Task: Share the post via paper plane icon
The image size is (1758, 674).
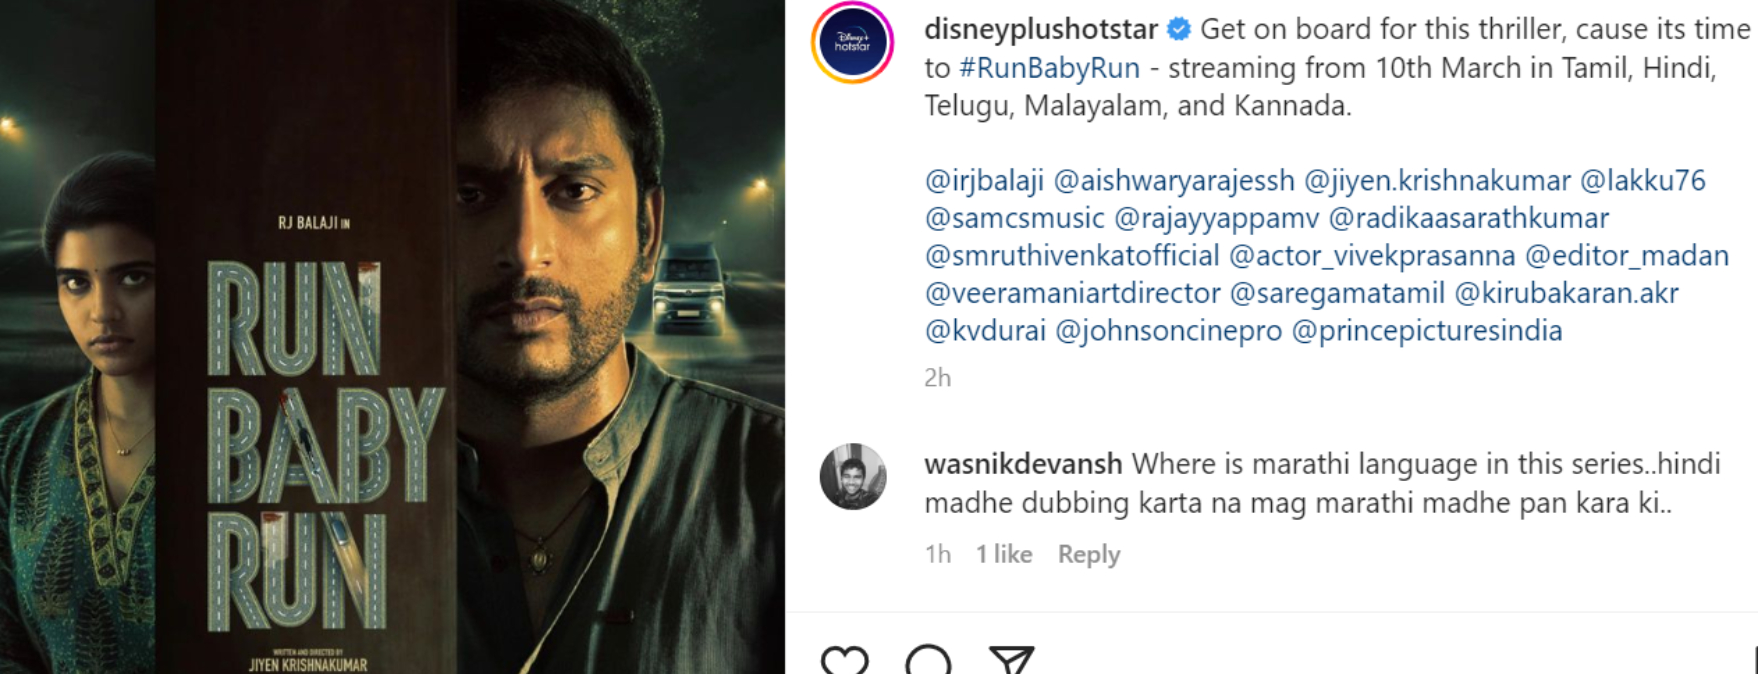Action: pos(1010,662)
